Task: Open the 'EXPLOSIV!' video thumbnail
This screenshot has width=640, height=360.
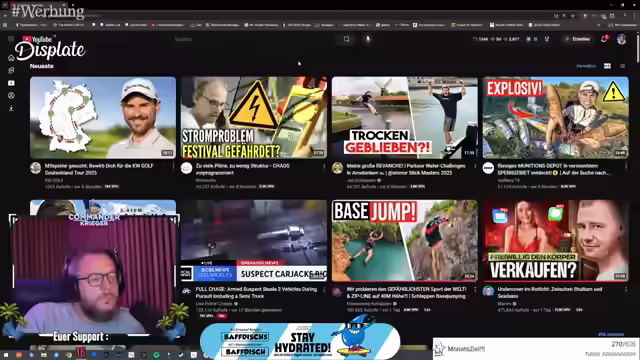Action: point(556,118)
